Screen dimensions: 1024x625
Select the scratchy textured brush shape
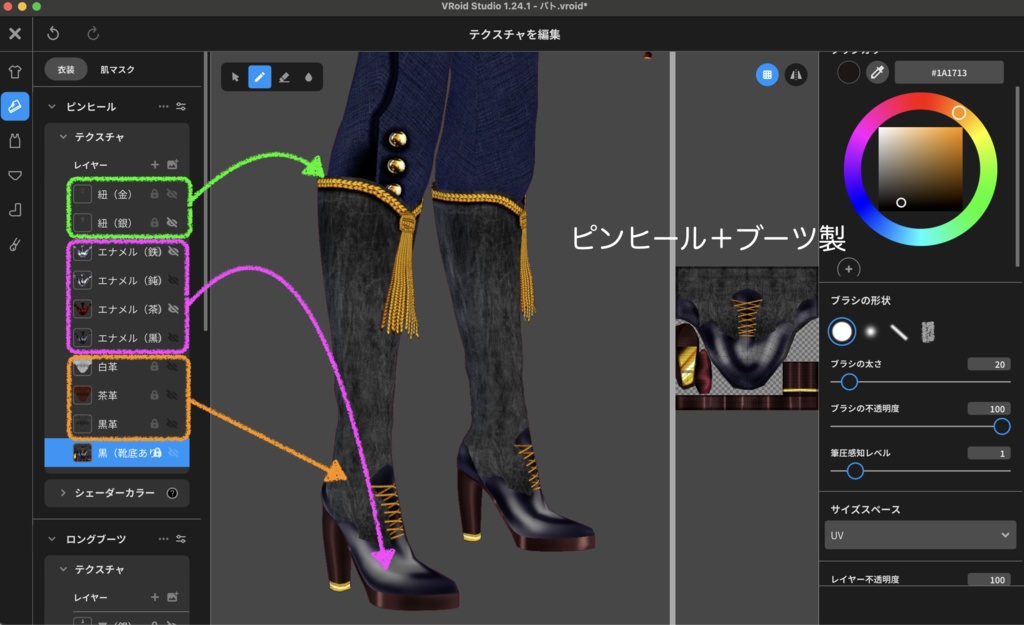tap(930, 330)
